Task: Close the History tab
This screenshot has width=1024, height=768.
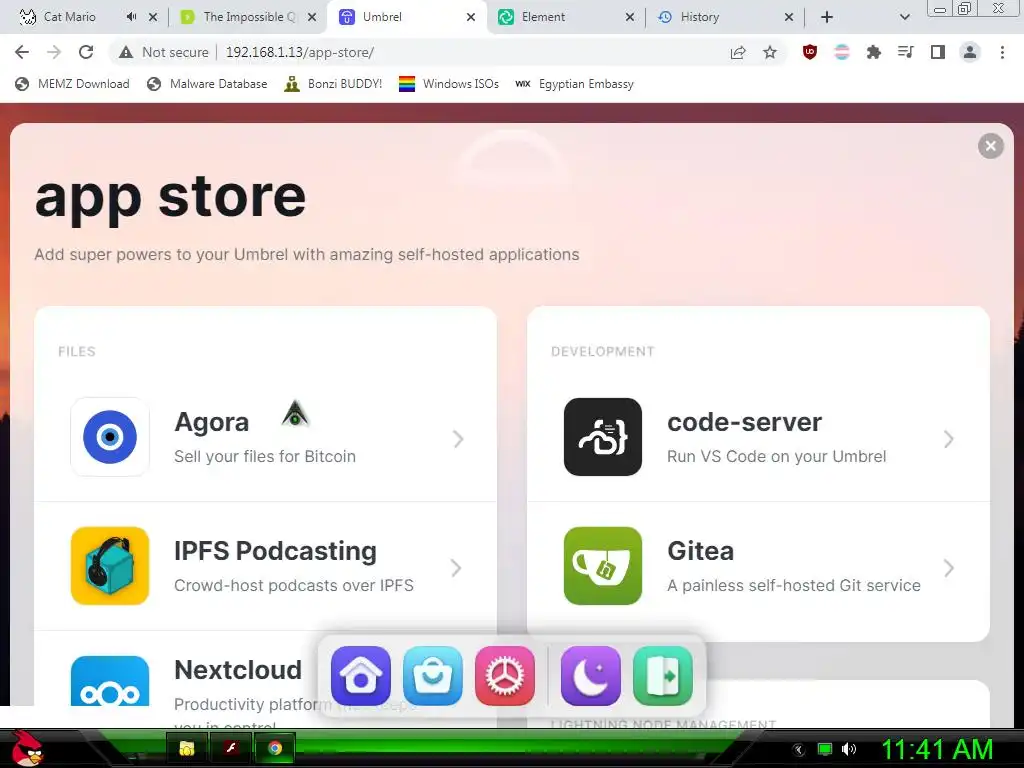Action: 789,17
